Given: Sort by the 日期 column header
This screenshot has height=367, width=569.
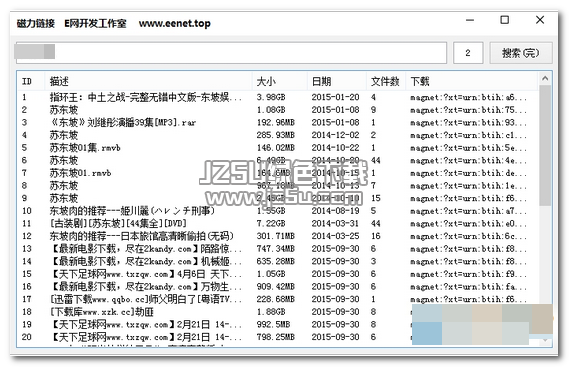Looking at the screenshot, I should 337,81.
